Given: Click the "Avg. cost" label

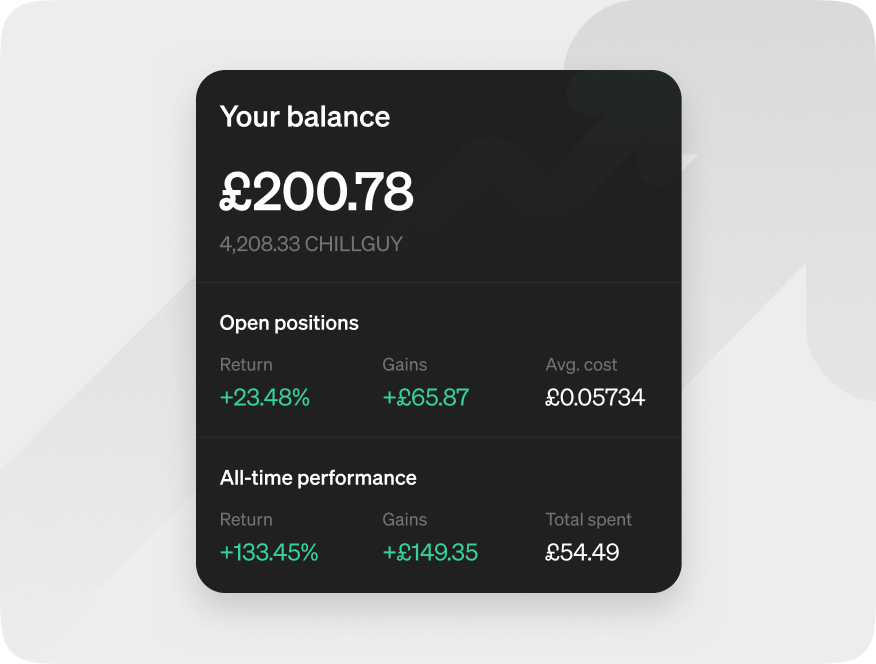Looking at the screenshot, I should 582,365.
